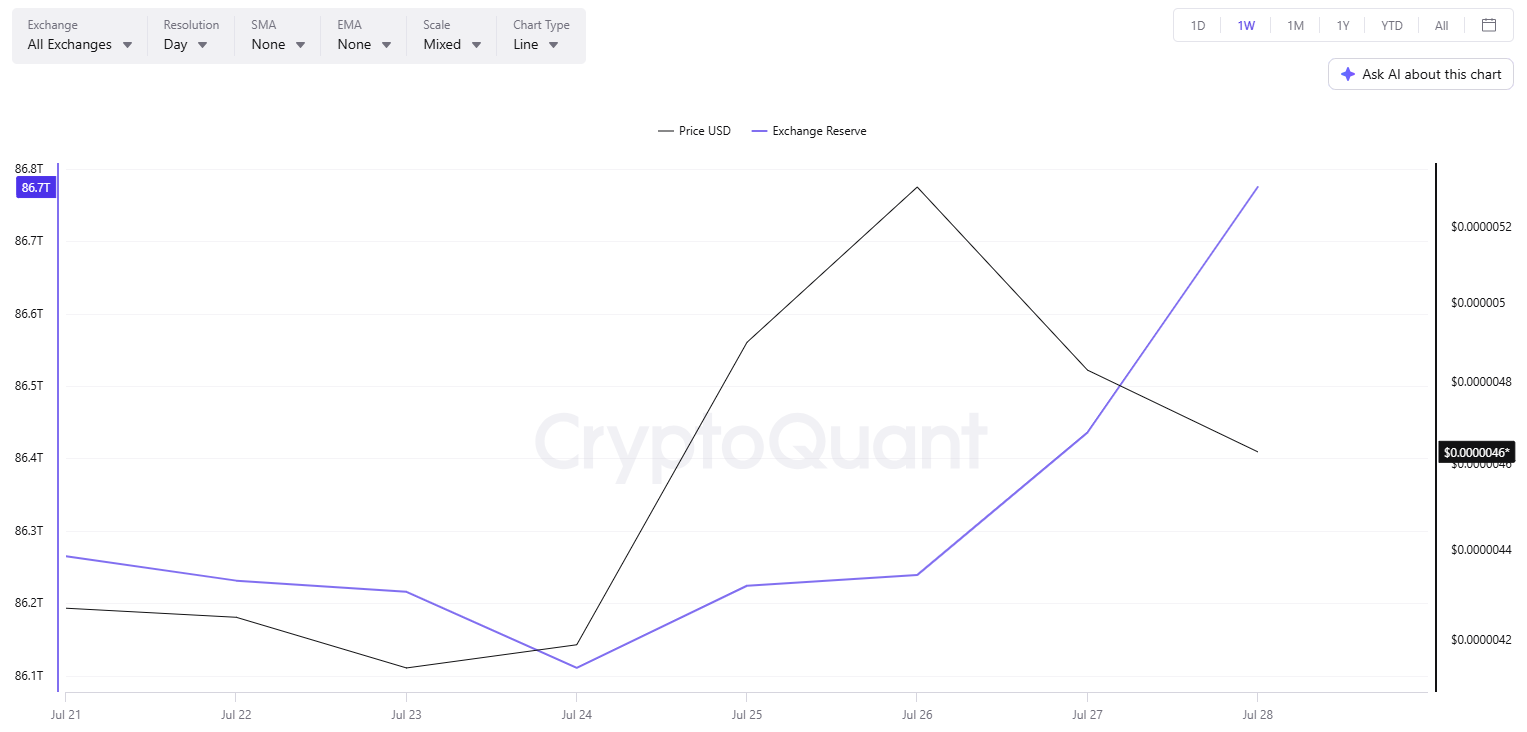The image size is (1527, 732).
Task: Expand the Scale Mixed dropdown
Action: [452, 36]
